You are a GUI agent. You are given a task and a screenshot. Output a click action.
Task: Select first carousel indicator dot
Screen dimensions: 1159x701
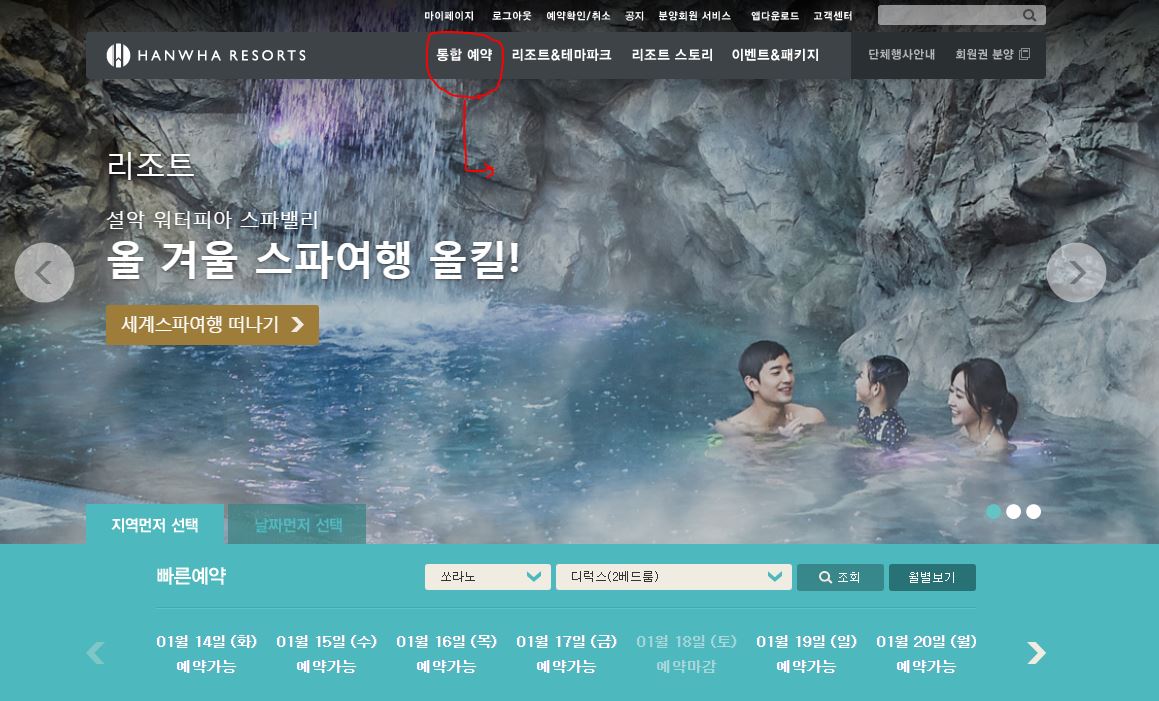click(993, 512)
